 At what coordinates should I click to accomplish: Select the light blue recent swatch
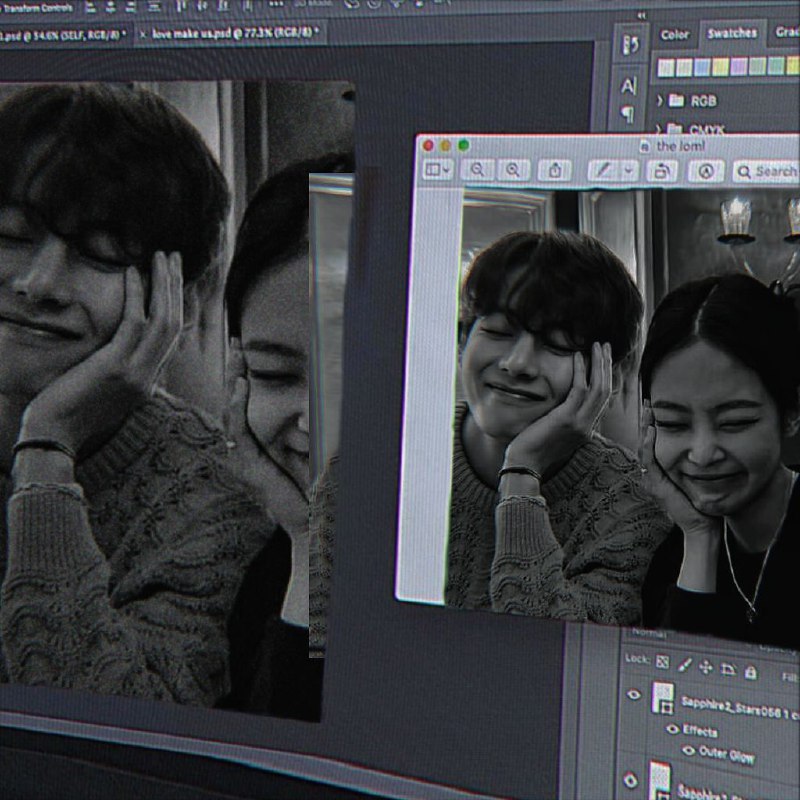(x=702, y=67)
